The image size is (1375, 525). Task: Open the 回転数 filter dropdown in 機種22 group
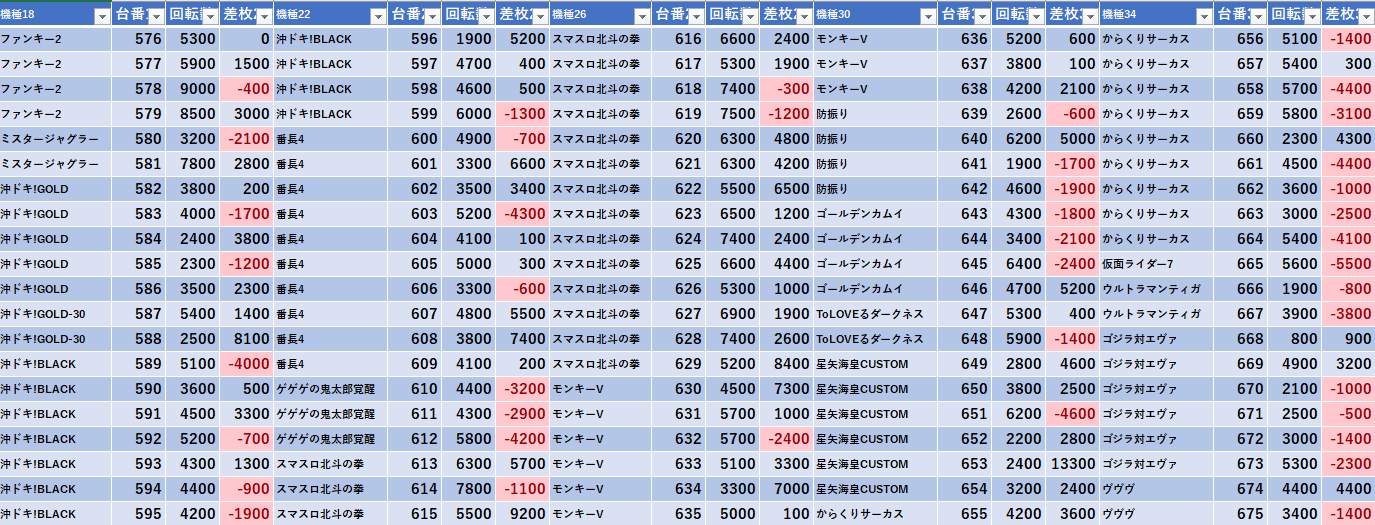point(486,16)
